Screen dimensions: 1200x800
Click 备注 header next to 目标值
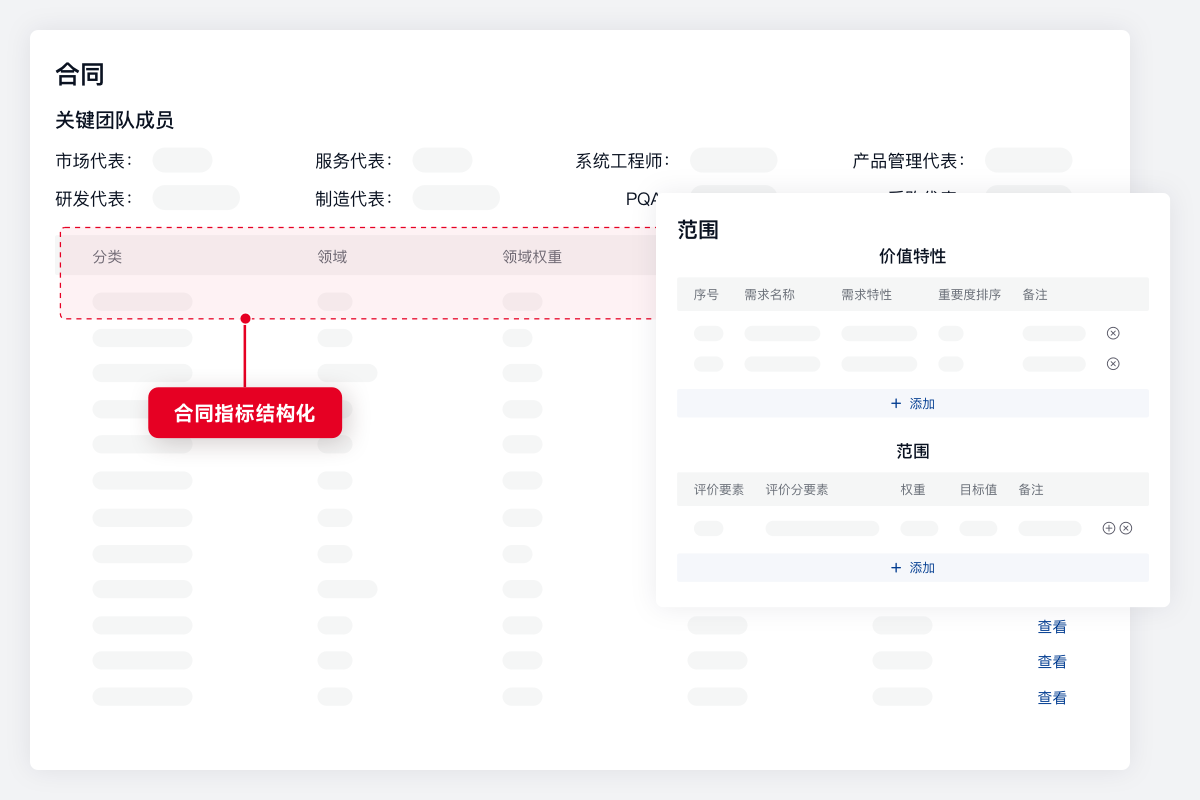coord(1031,490)
